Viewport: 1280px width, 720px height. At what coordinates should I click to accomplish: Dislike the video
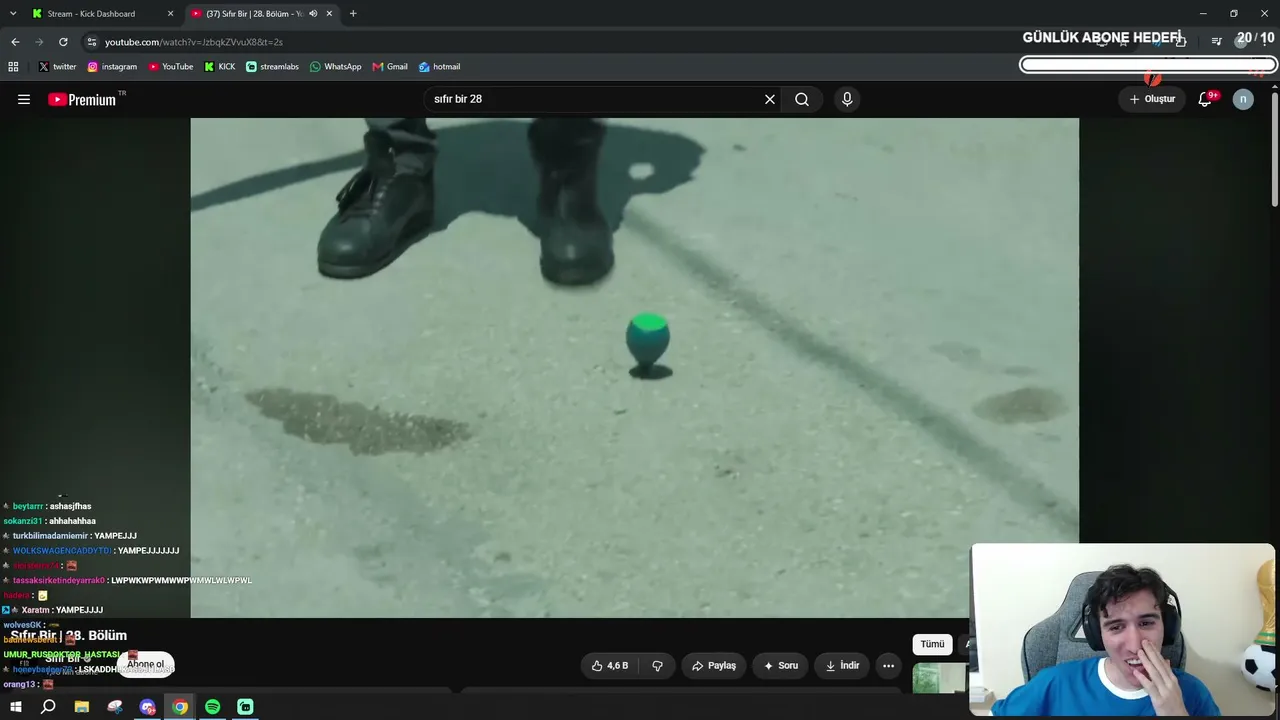tap(657, 666)
